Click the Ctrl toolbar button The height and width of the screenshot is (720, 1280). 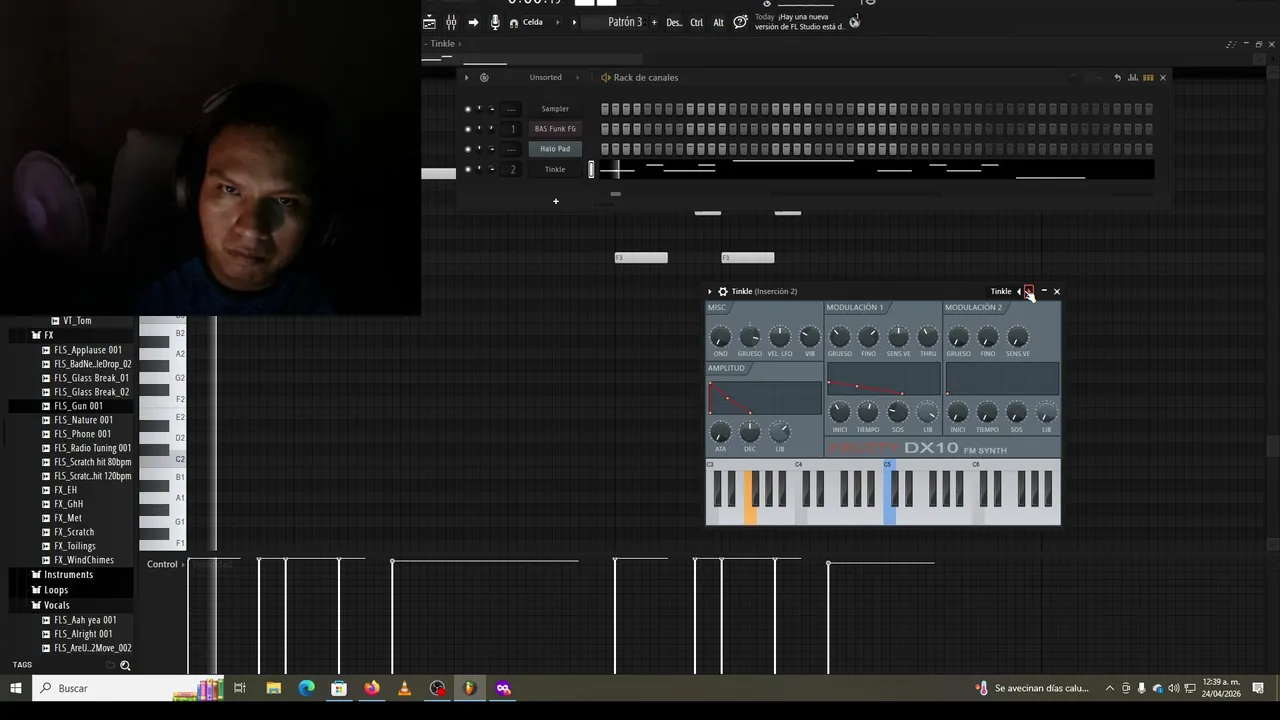click(x=696, y=22)
